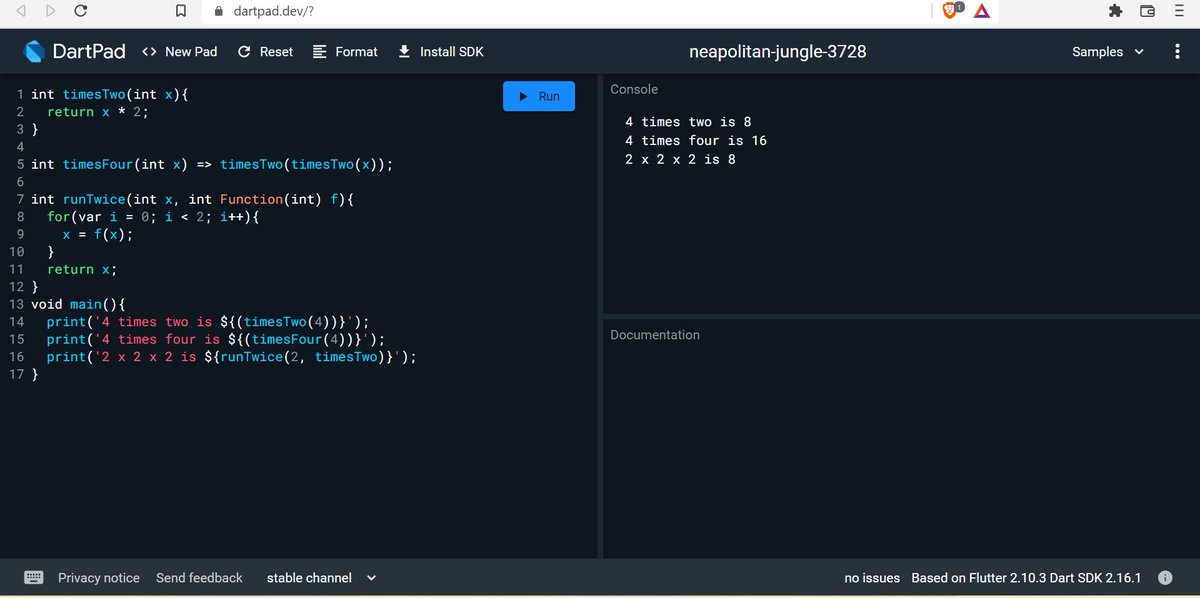
Task: Place cursor on the timesFour definition line
Action: (212, 164)
